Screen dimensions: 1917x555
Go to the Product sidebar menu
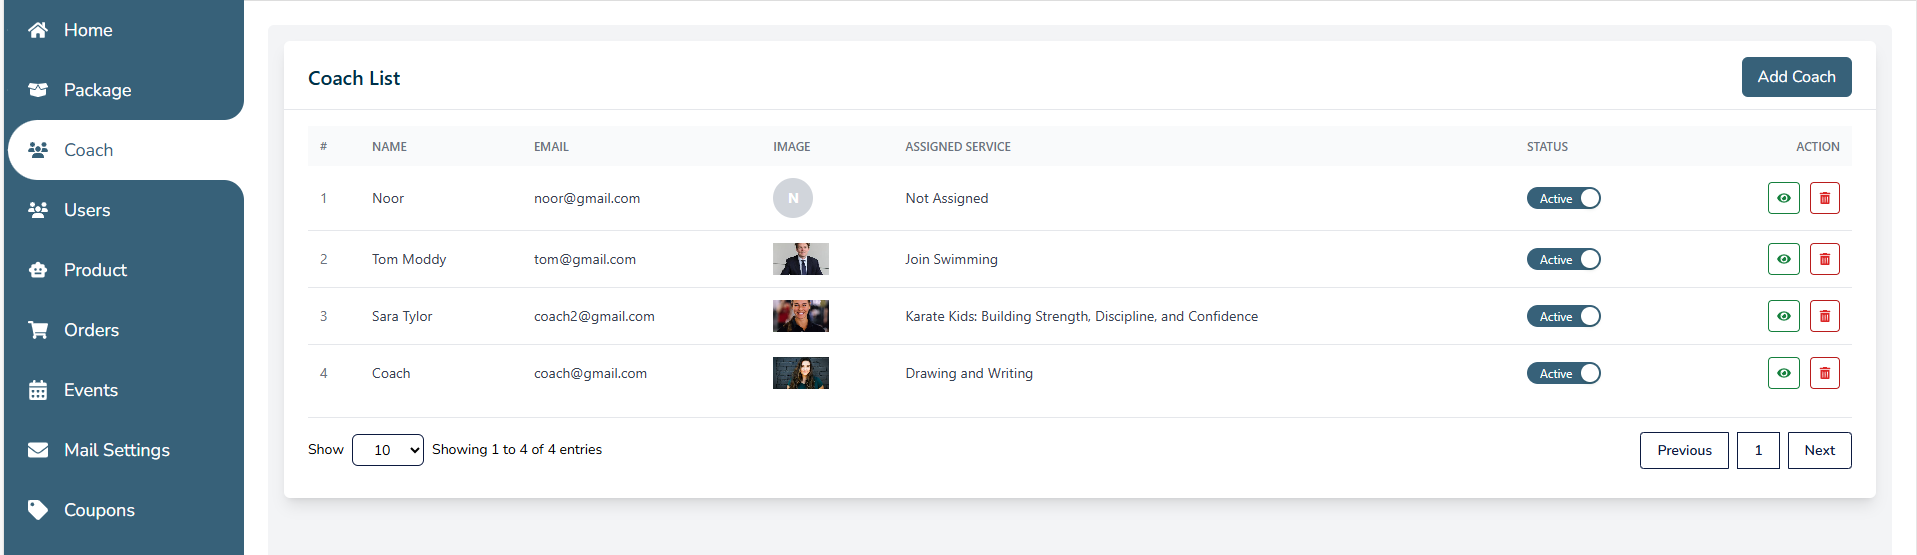click(x=95, y=270)
